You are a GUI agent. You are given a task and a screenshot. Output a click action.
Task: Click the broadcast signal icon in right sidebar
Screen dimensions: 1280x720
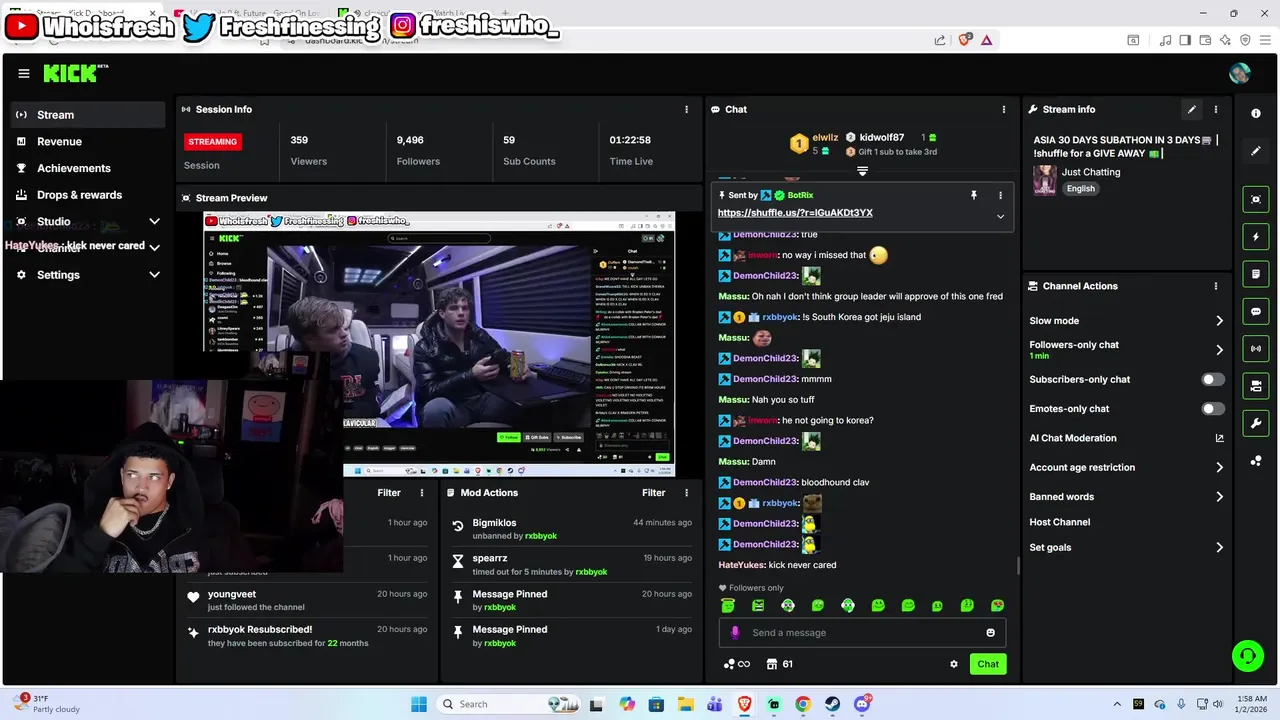pyautogui.click(x=1256, y=349)
